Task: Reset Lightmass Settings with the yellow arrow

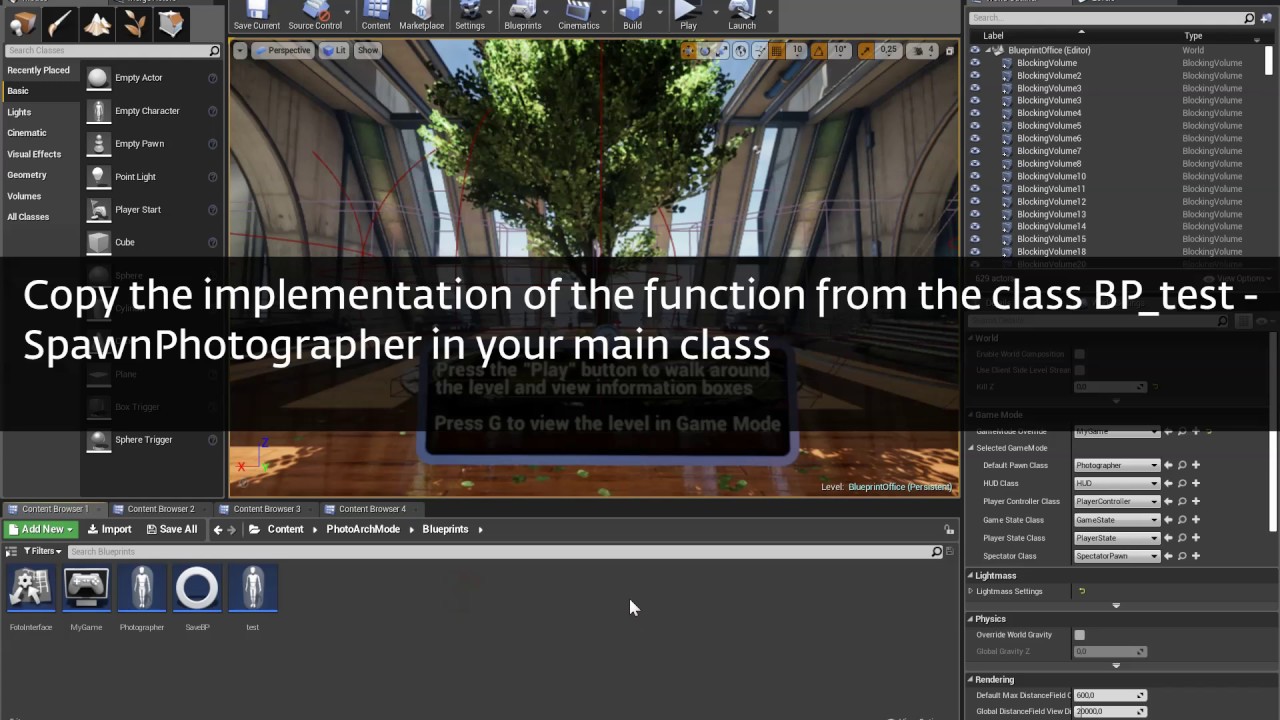Action: 1081,591
